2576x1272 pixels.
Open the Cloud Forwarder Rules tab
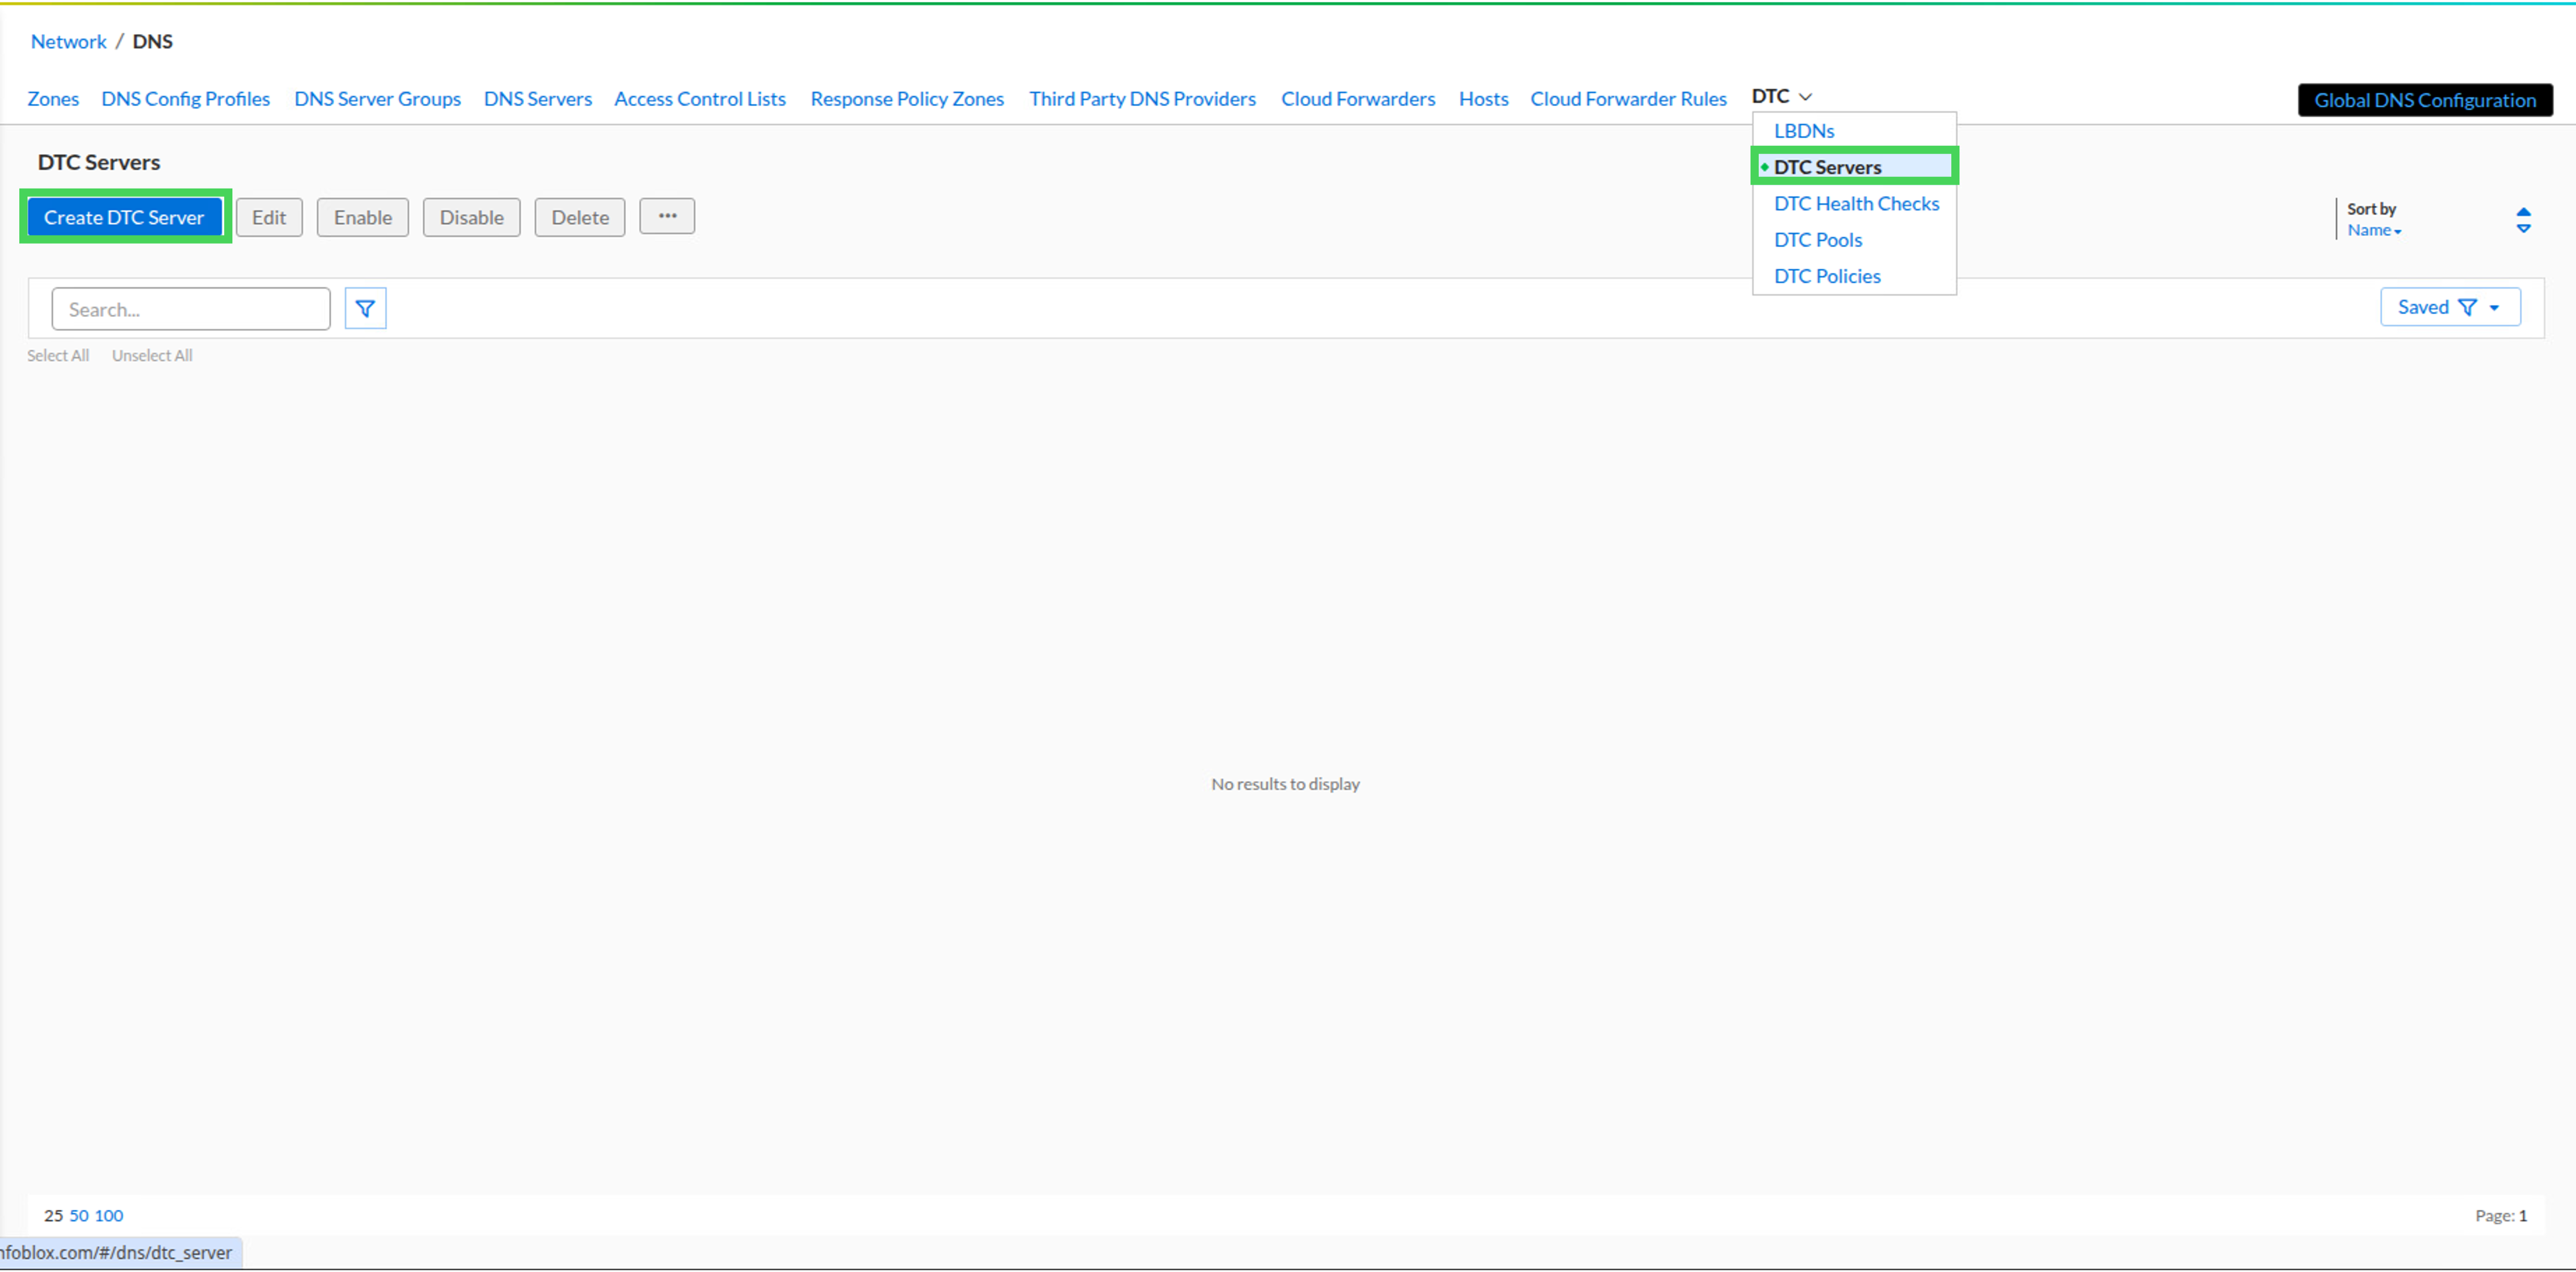click(x=1628, y=99)
